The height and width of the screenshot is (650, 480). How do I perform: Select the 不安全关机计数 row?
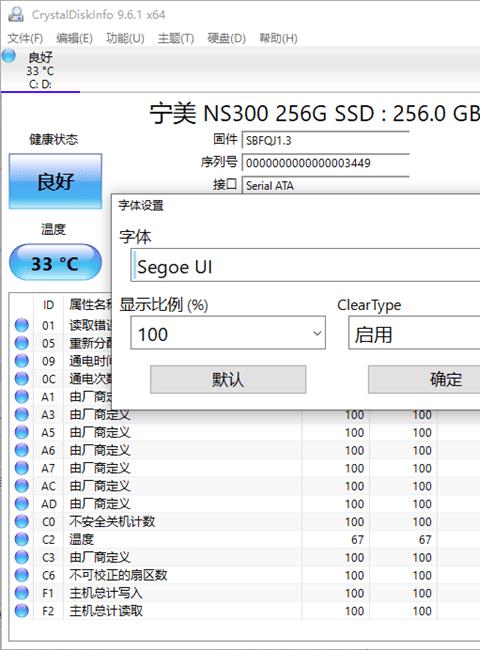tap(245, 521)
